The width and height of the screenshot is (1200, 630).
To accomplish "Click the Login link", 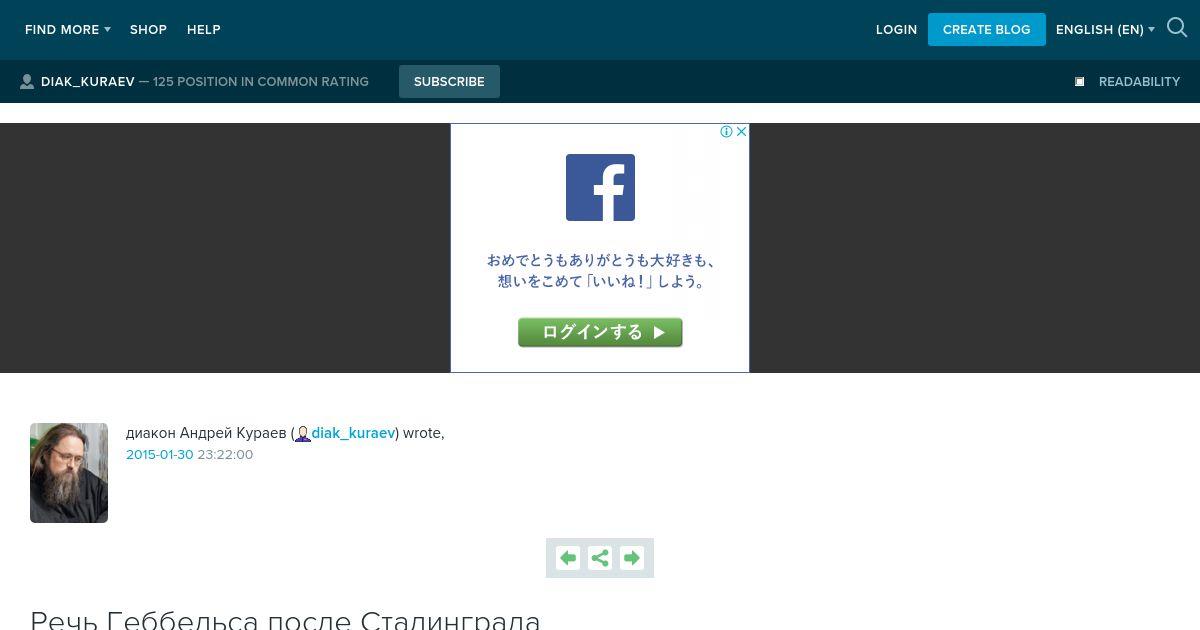I will (896, 30).
